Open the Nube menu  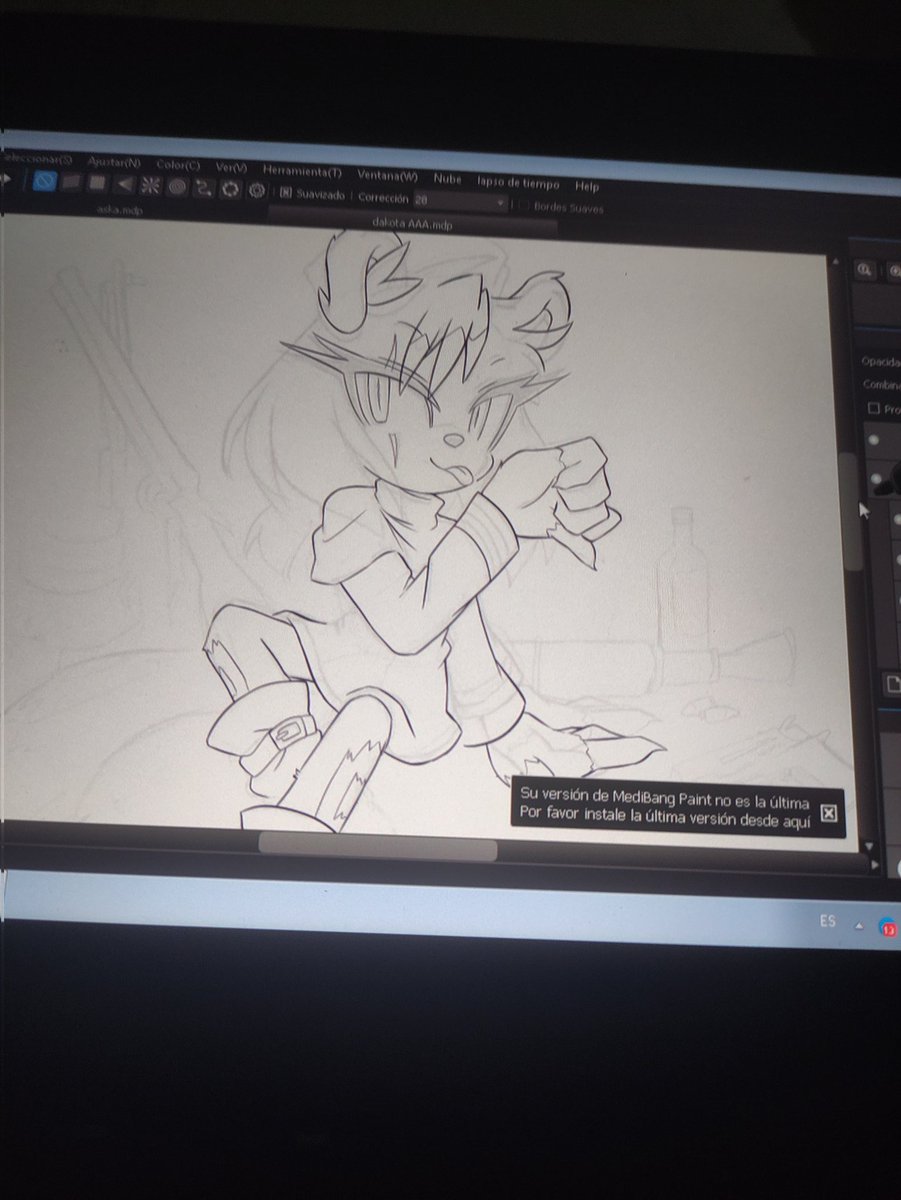click(x=447, y=178)
